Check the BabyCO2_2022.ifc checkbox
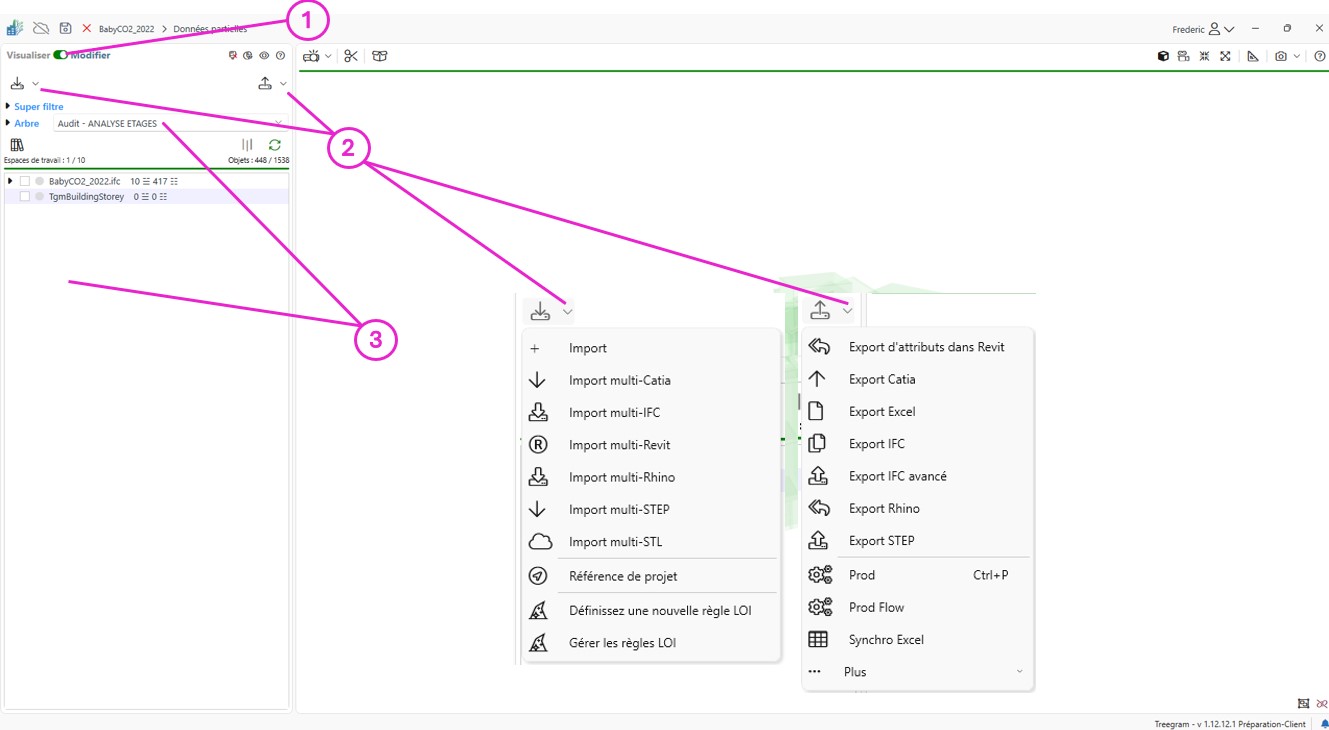Screen dimensions: 1329x730 click(25, 182)
